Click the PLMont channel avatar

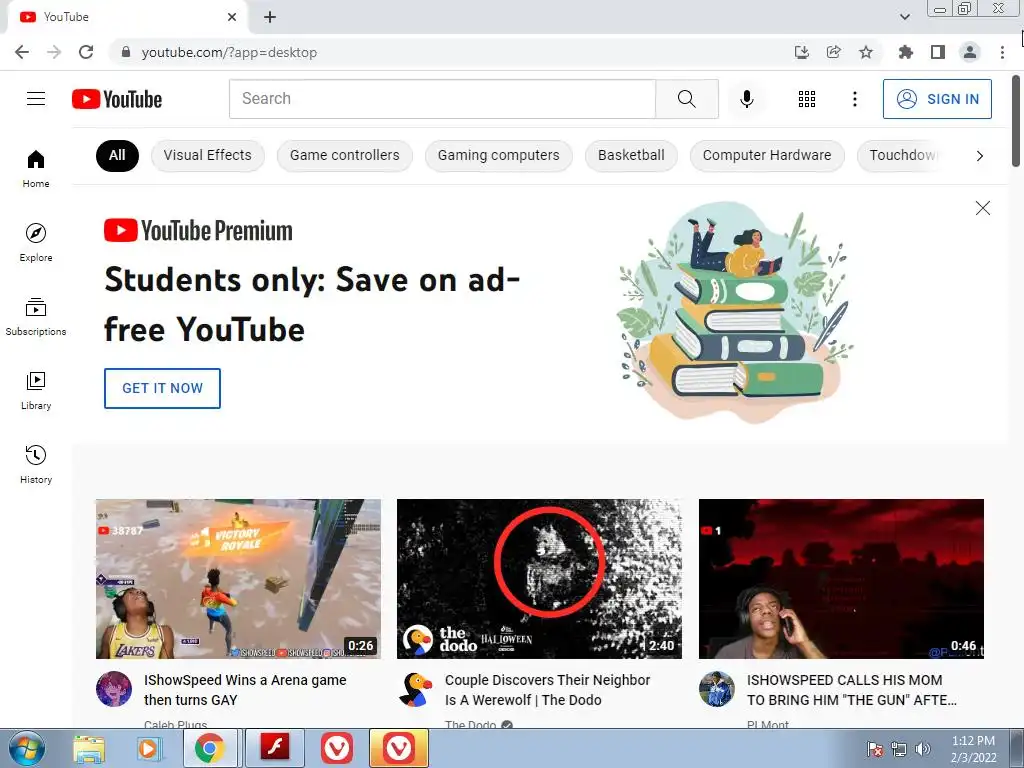716,689
